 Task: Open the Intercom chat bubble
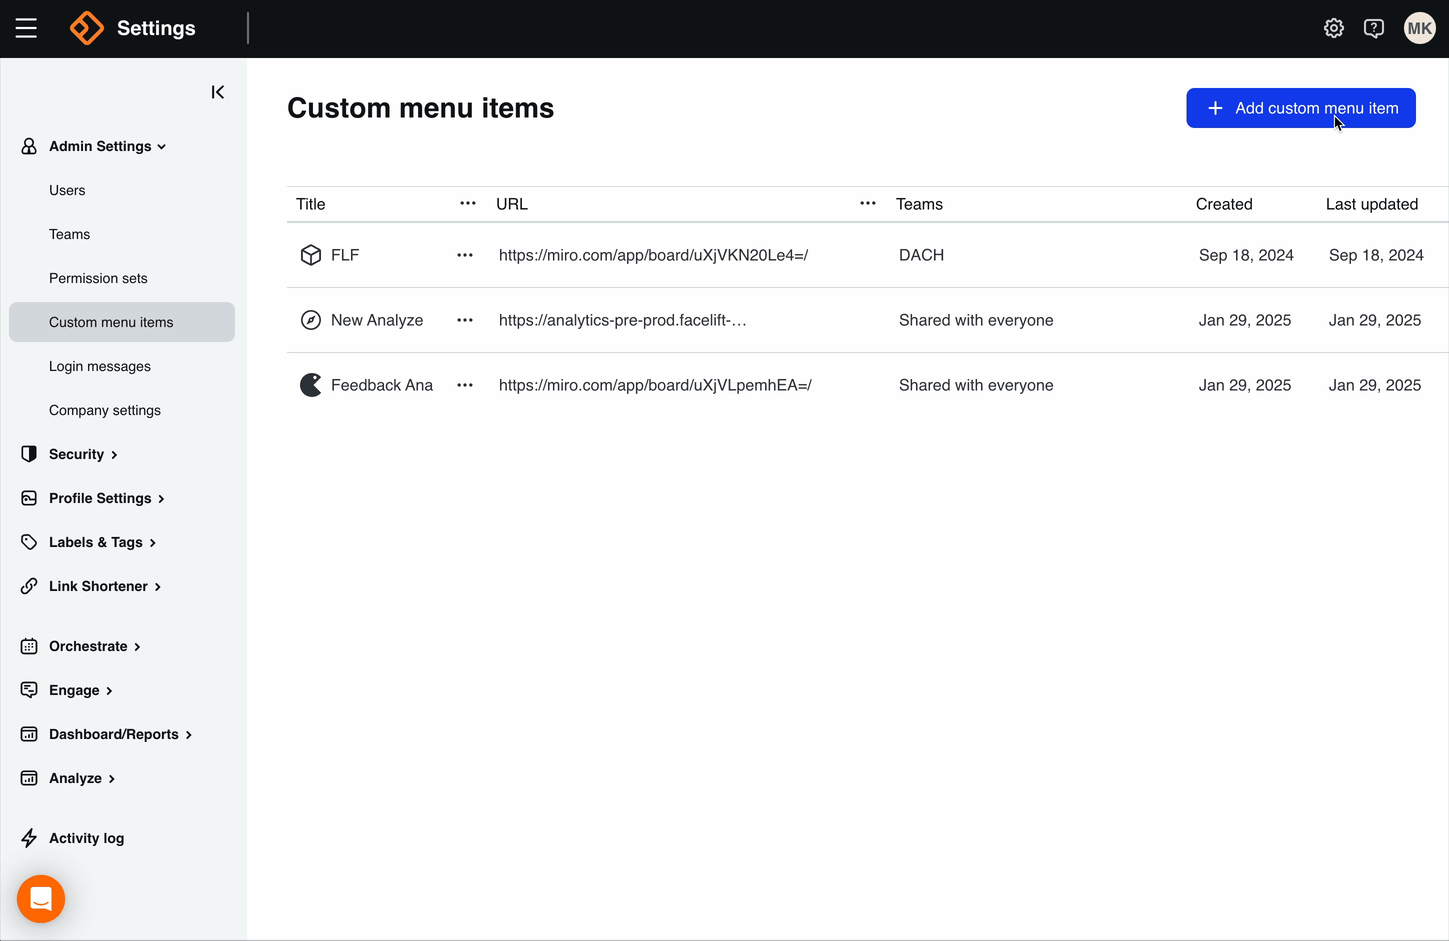click(40, 898)
